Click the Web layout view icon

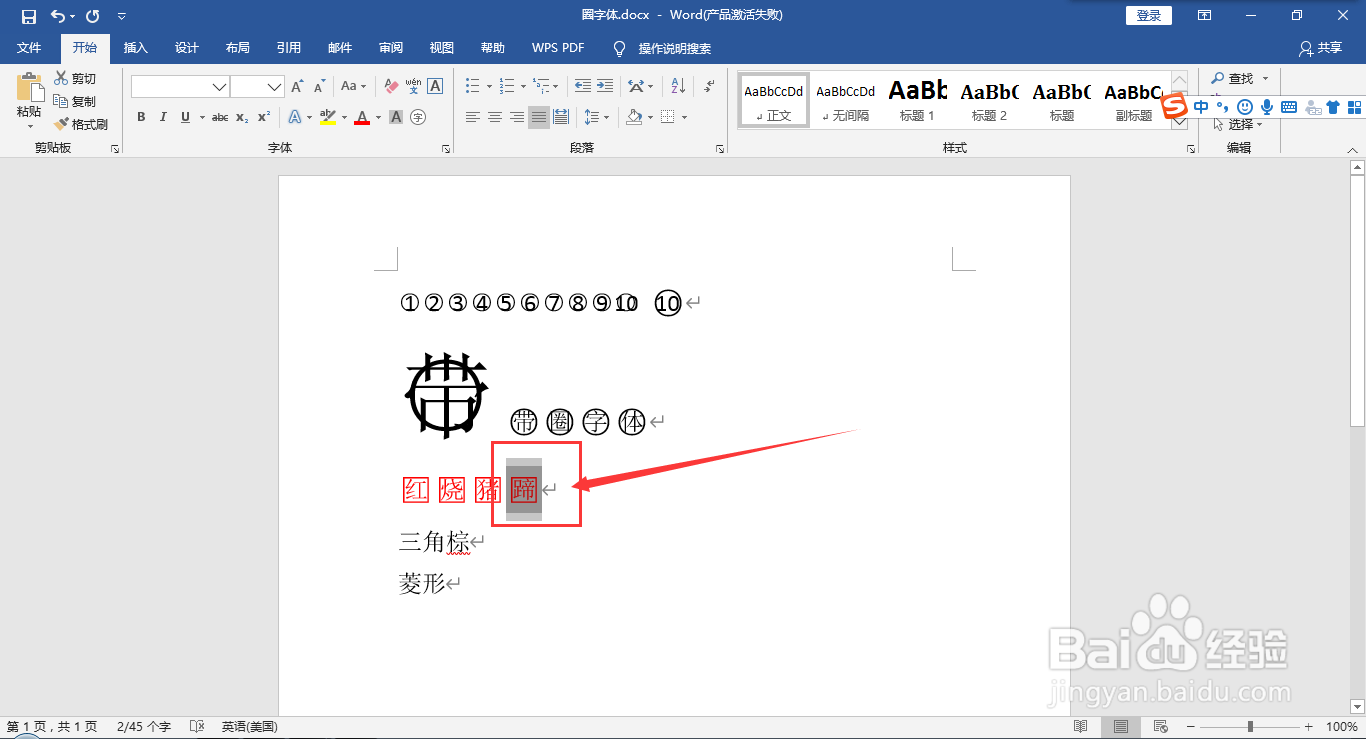1161,726
